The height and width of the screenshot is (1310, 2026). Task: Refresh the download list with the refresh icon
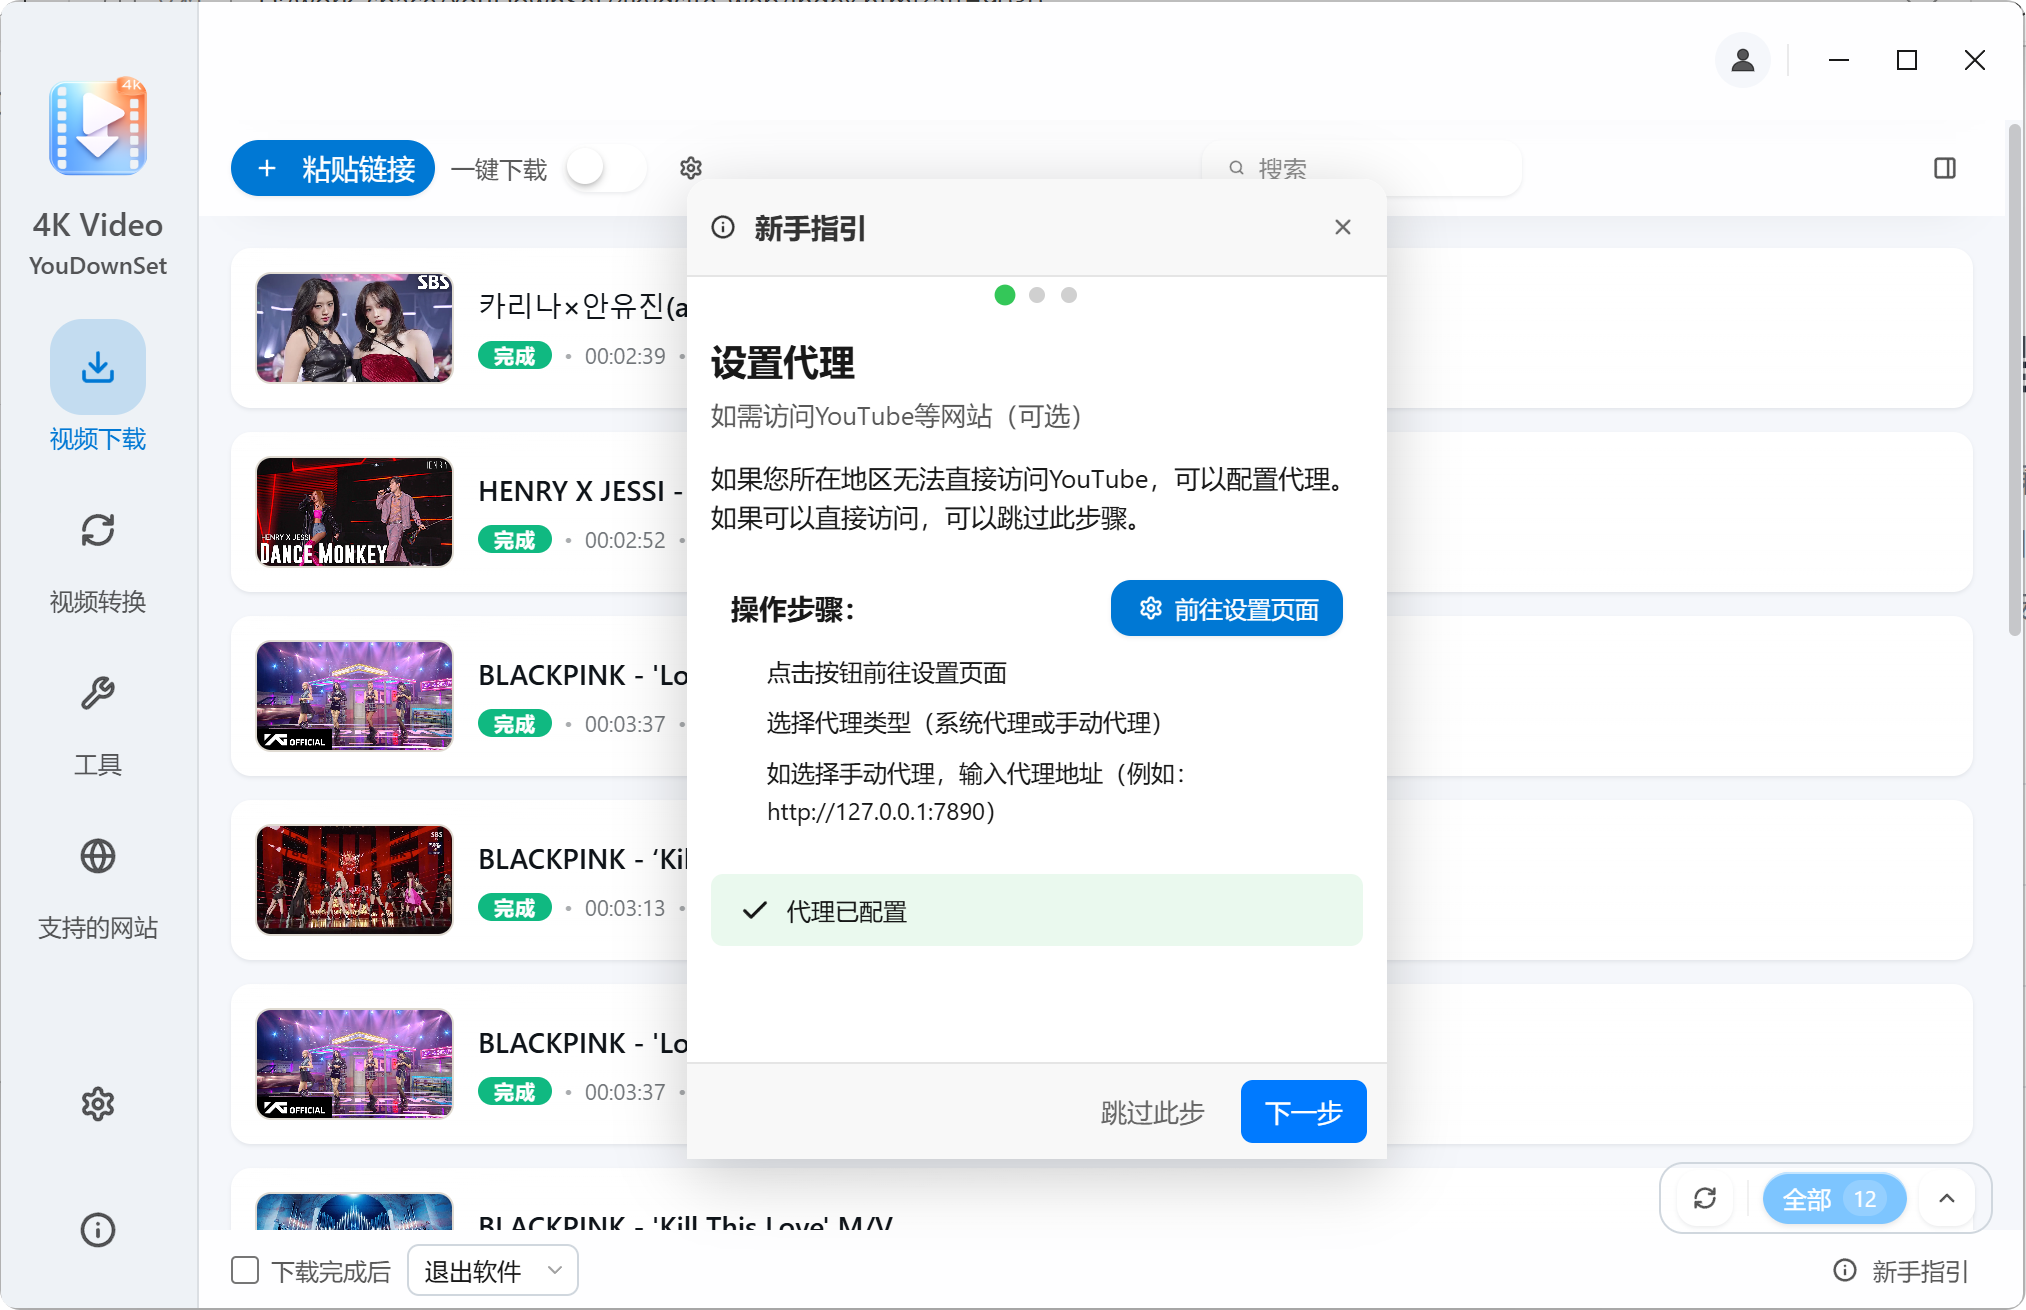point(1705,1198)
